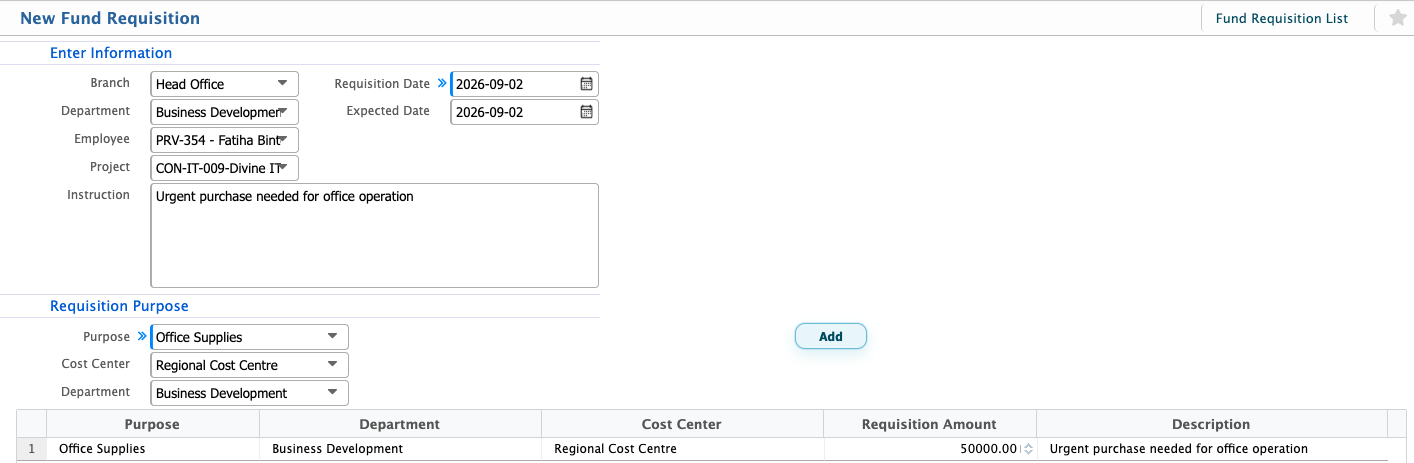This screenshot has height=463, width=1414.
Task: Go to Fund Requisition List
Action: (1281, 18)
